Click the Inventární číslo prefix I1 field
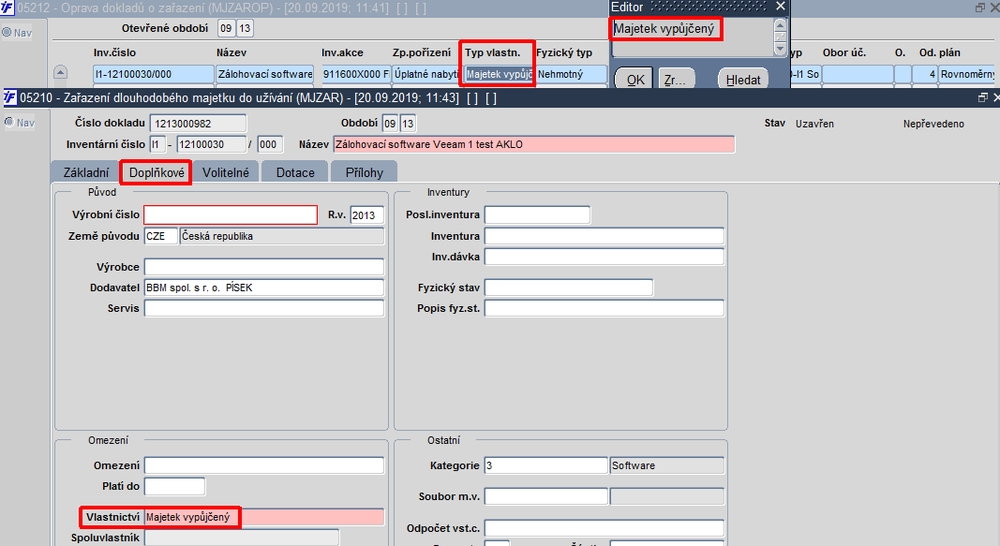 158,144
